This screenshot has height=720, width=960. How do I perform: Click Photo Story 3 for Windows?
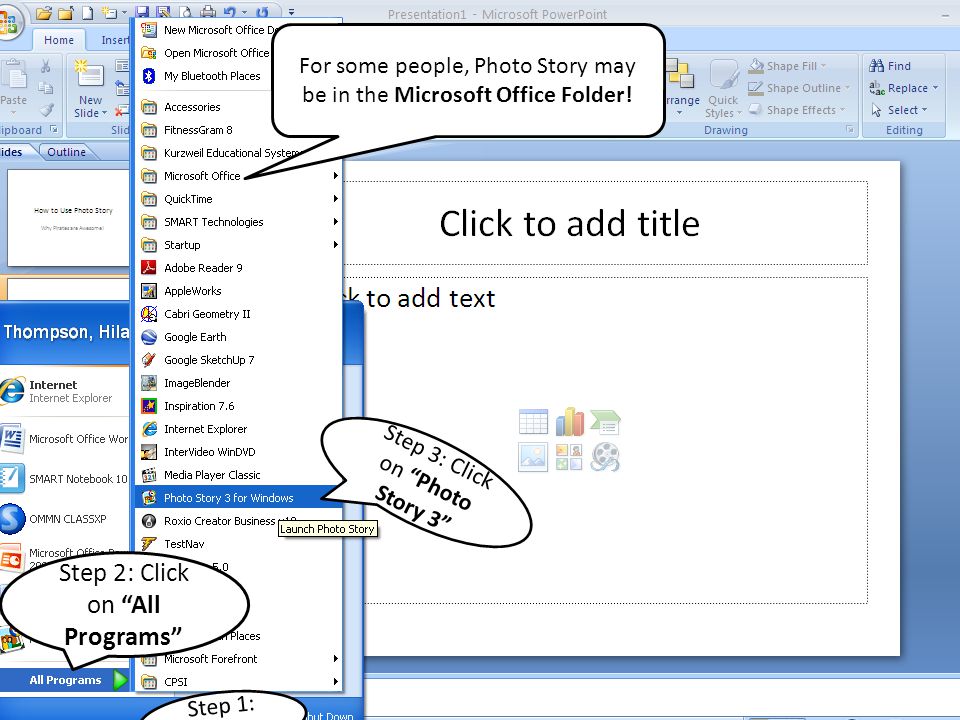(238, 498)
